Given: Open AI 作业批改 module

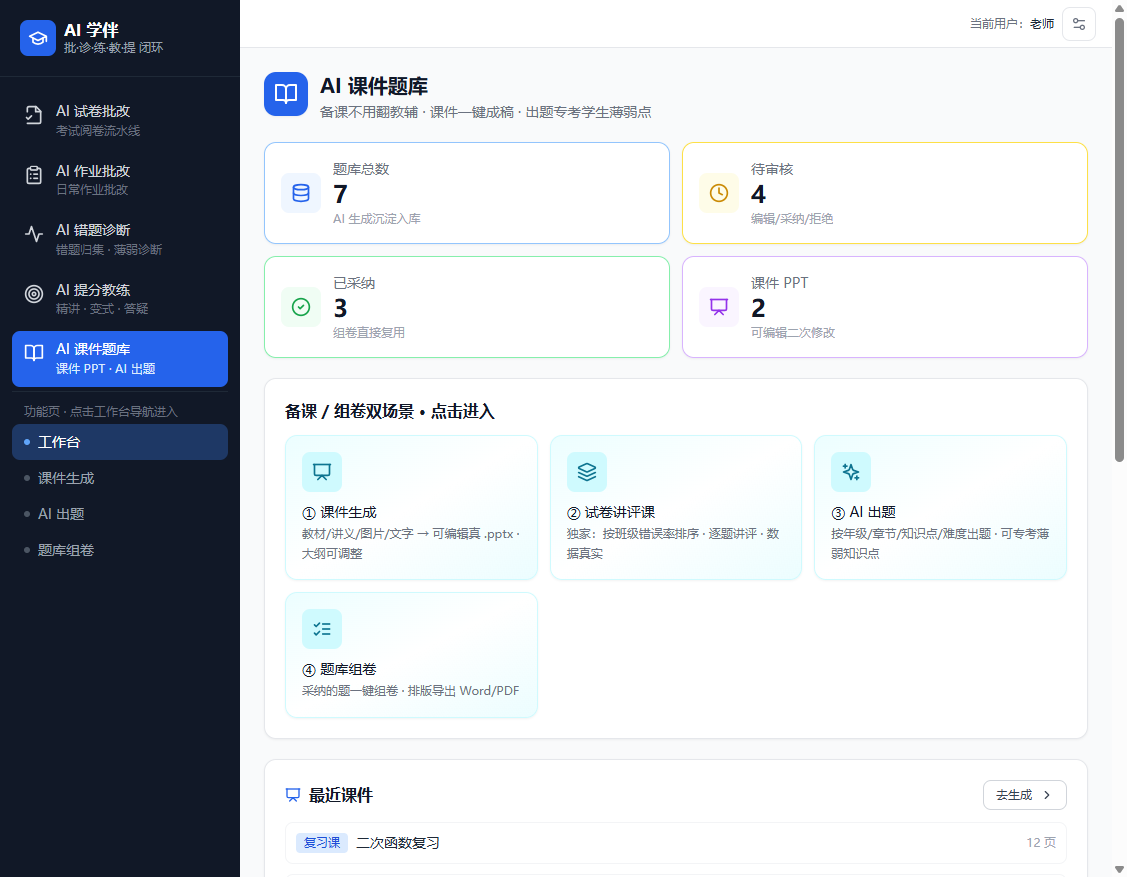Looking at the screenshot, I should [120, 180].
